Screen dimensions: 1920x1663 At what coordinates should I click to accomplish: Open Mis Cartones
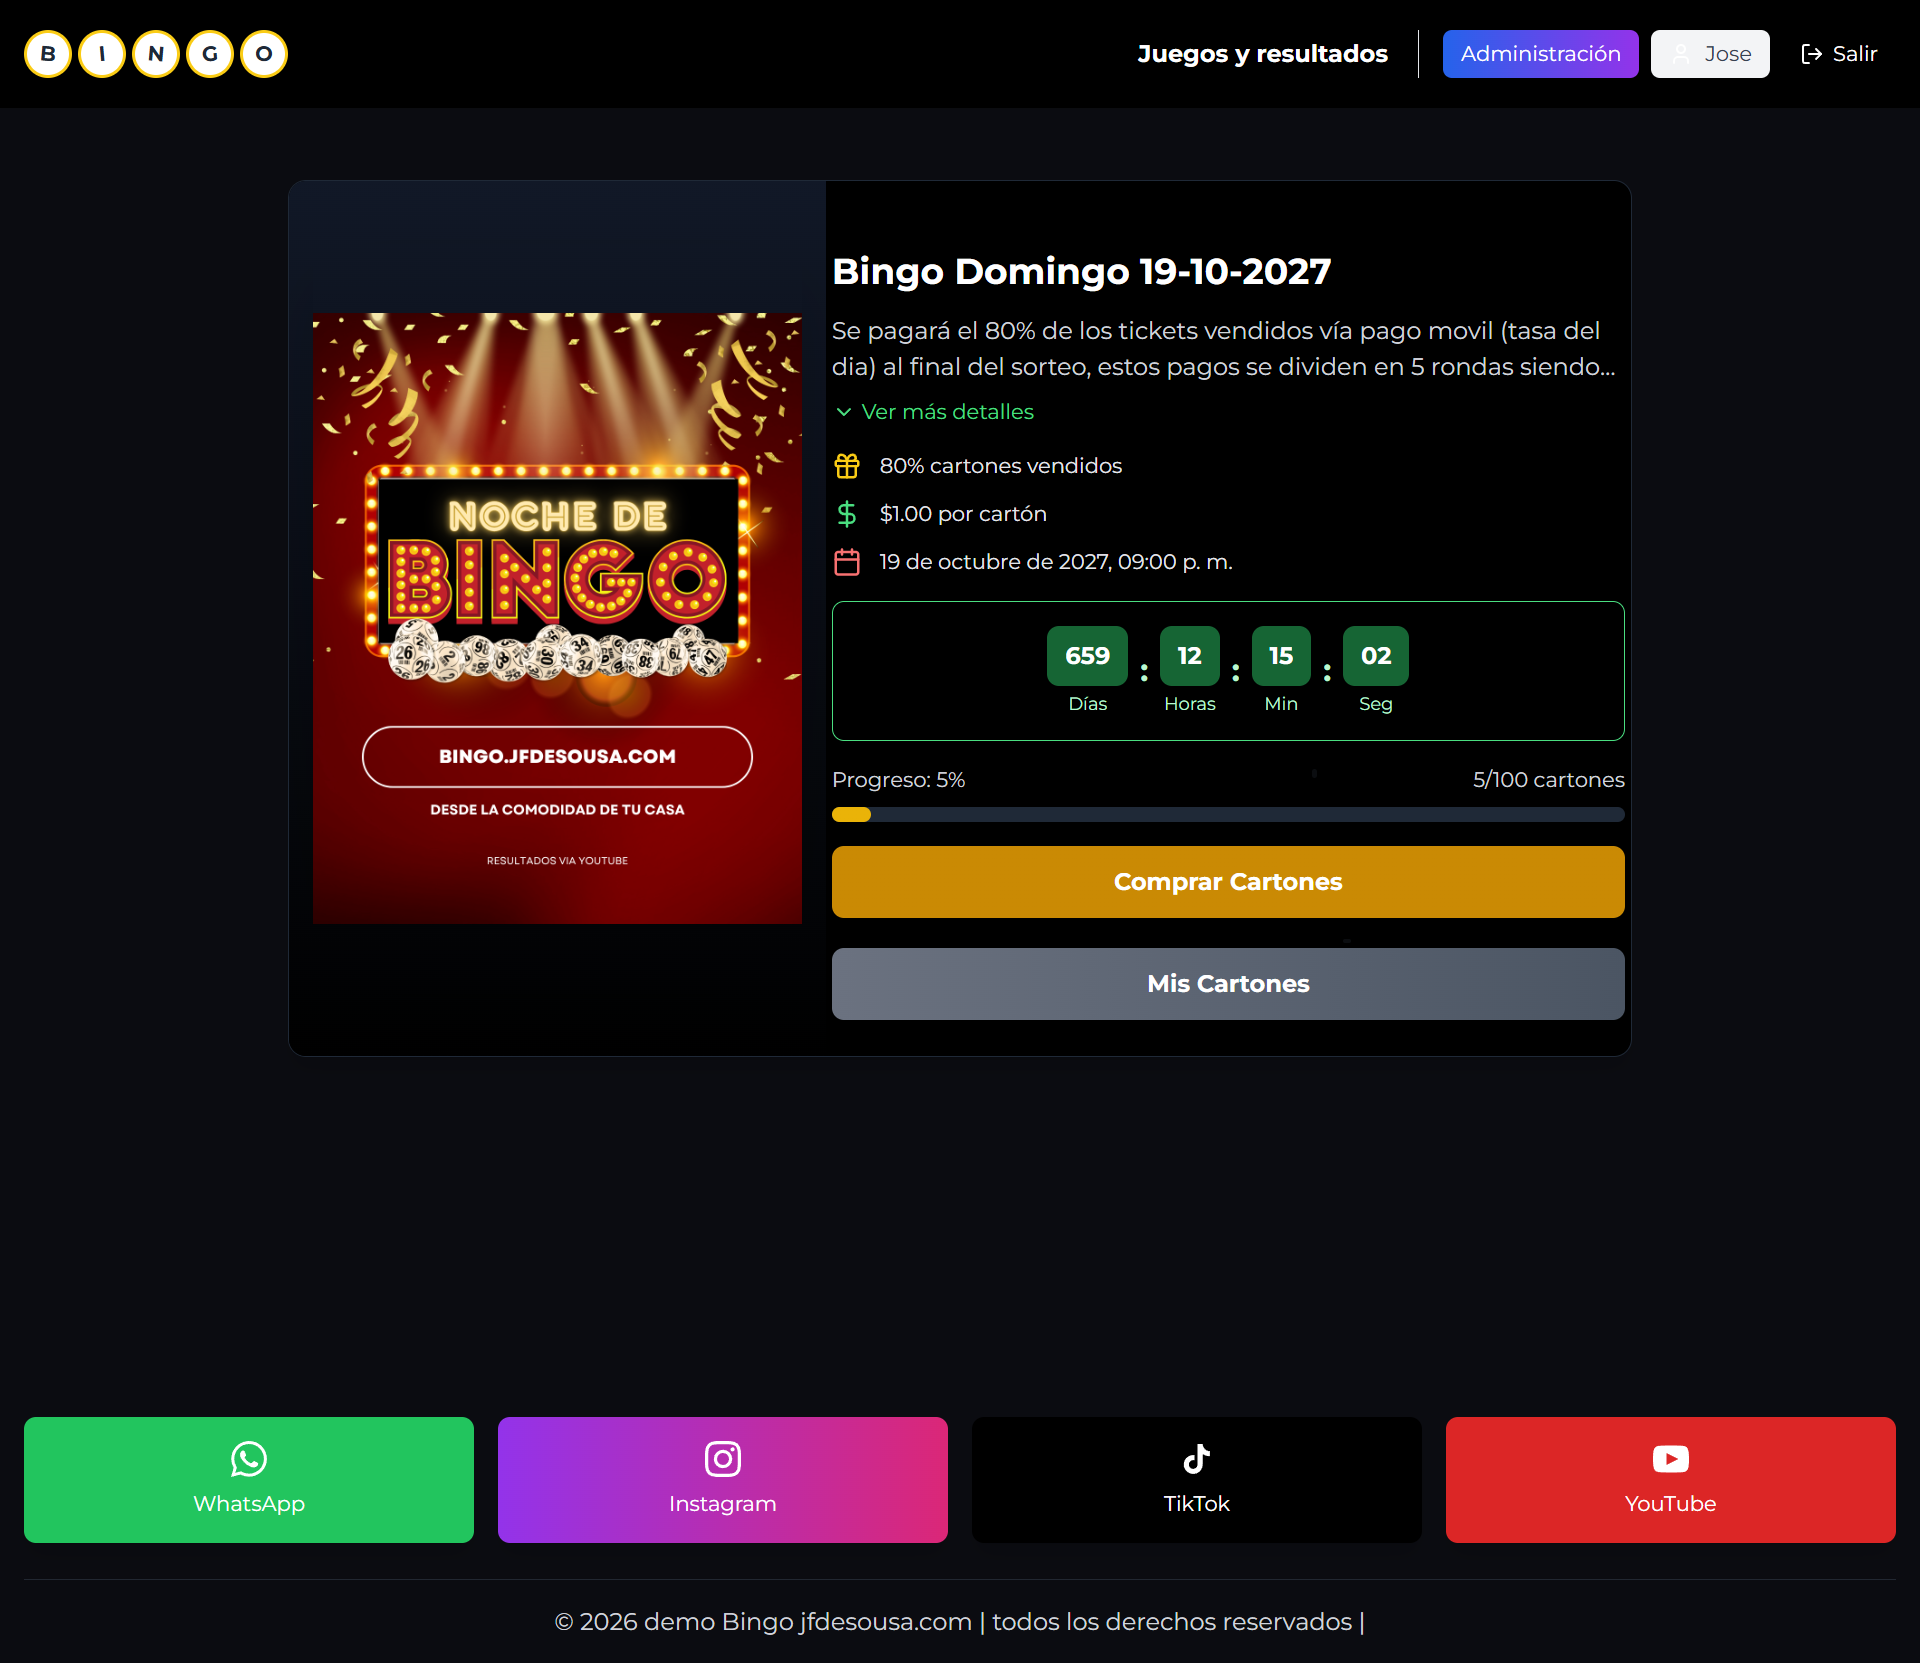1228,984
